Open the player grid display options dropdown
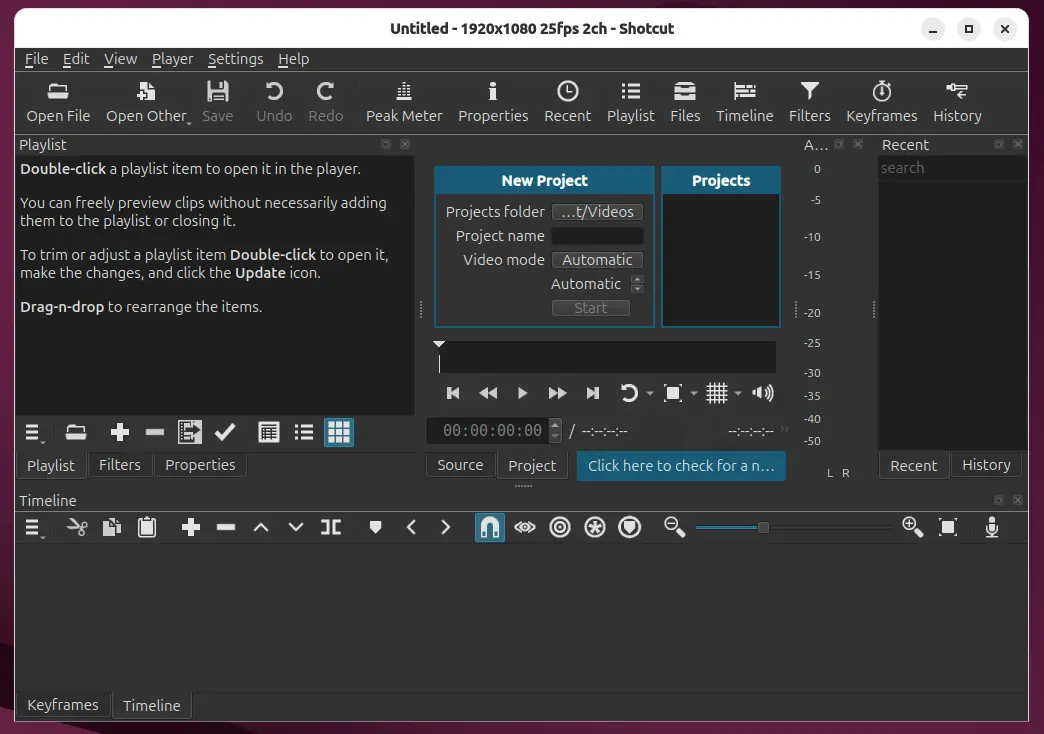 tap(736, 393)
